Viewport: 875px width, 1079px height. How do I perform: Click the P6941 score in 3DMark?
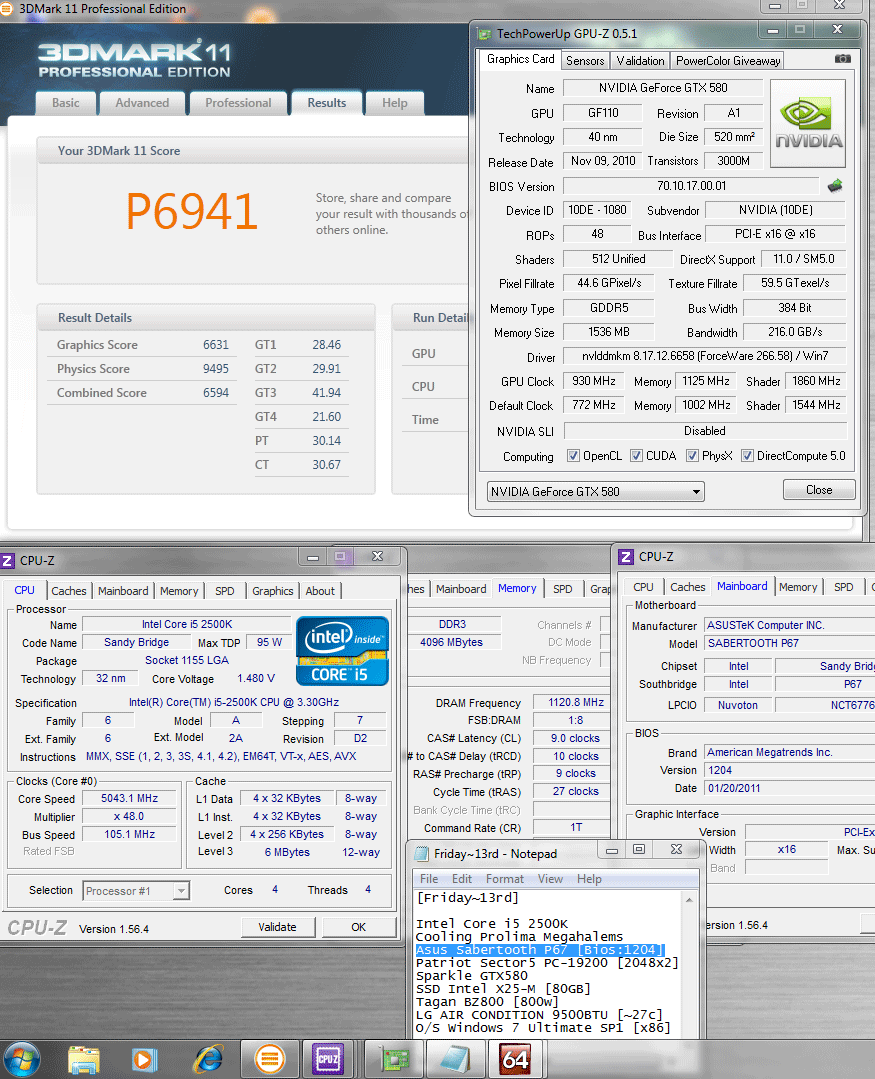(191, 211)
